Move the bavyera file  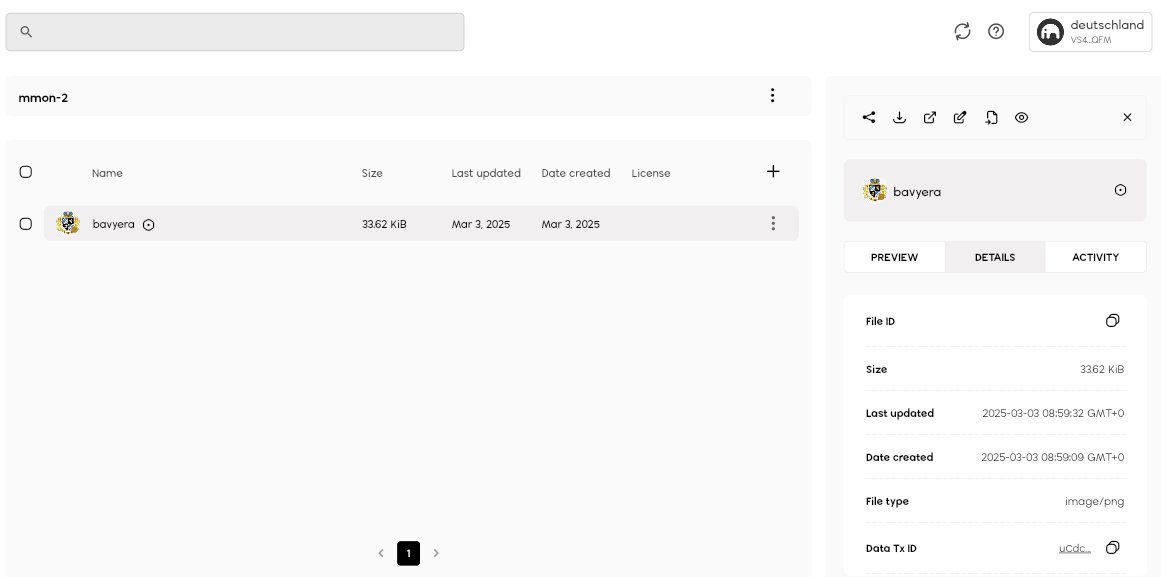(990, 117)
